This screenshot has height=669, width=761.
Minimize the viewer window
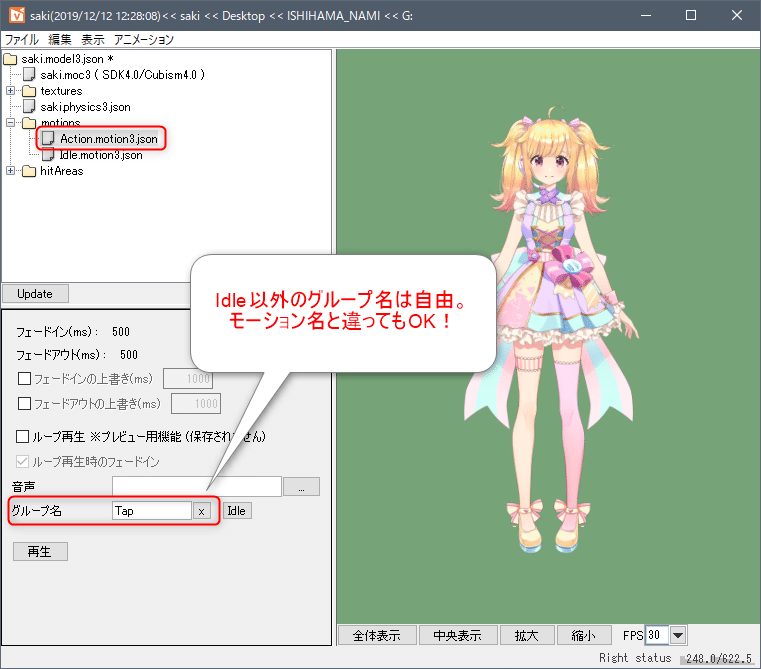click(x=645, y=15)
